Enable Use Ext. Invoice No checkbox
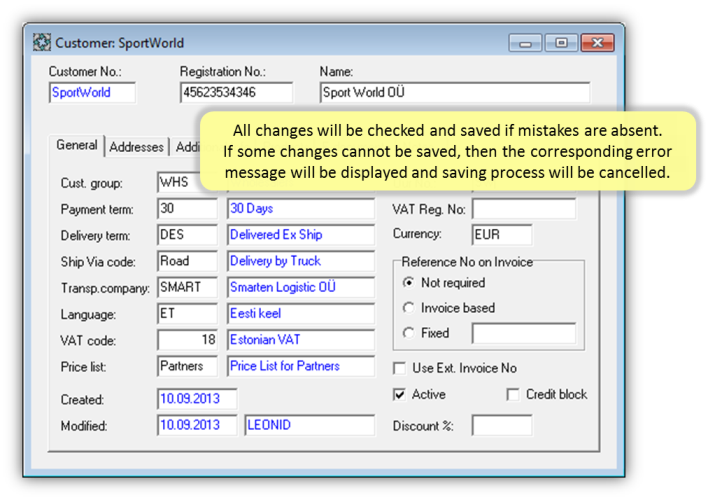 pyautogui.click(x=399, y=369)
